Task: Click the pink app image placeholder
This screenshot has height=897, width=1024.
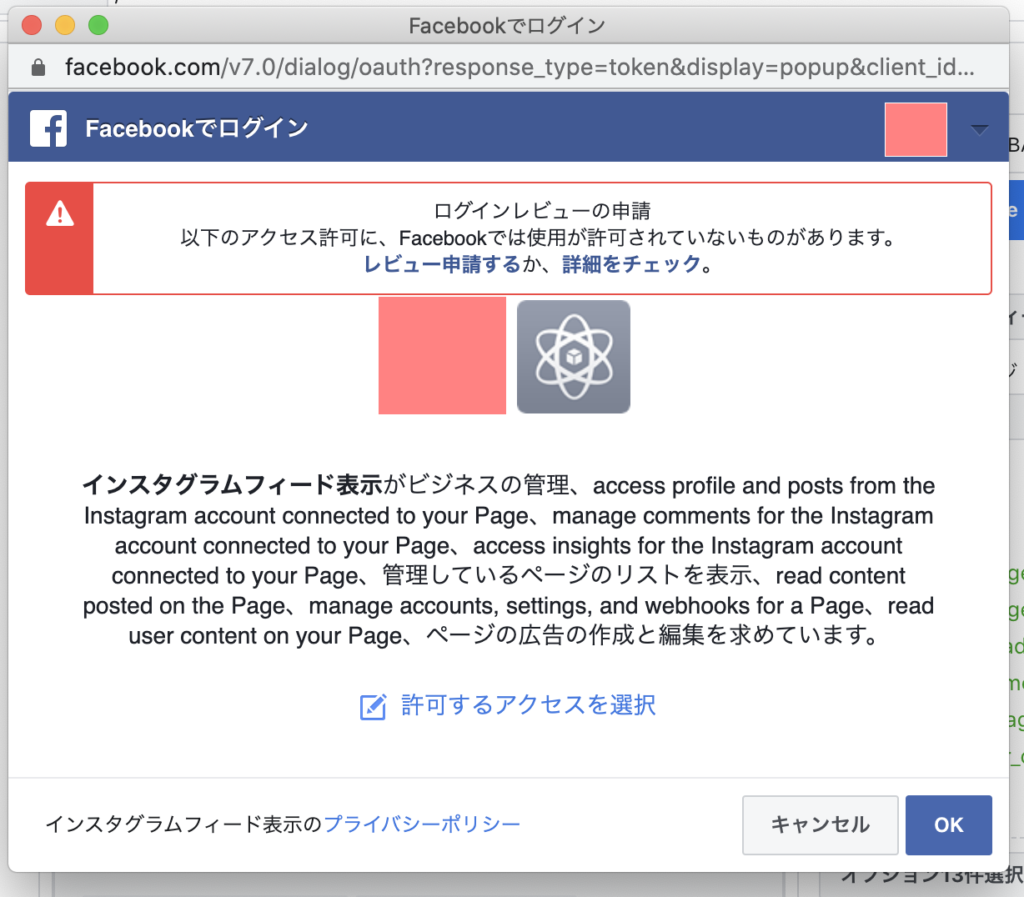Action: [441, 356]
